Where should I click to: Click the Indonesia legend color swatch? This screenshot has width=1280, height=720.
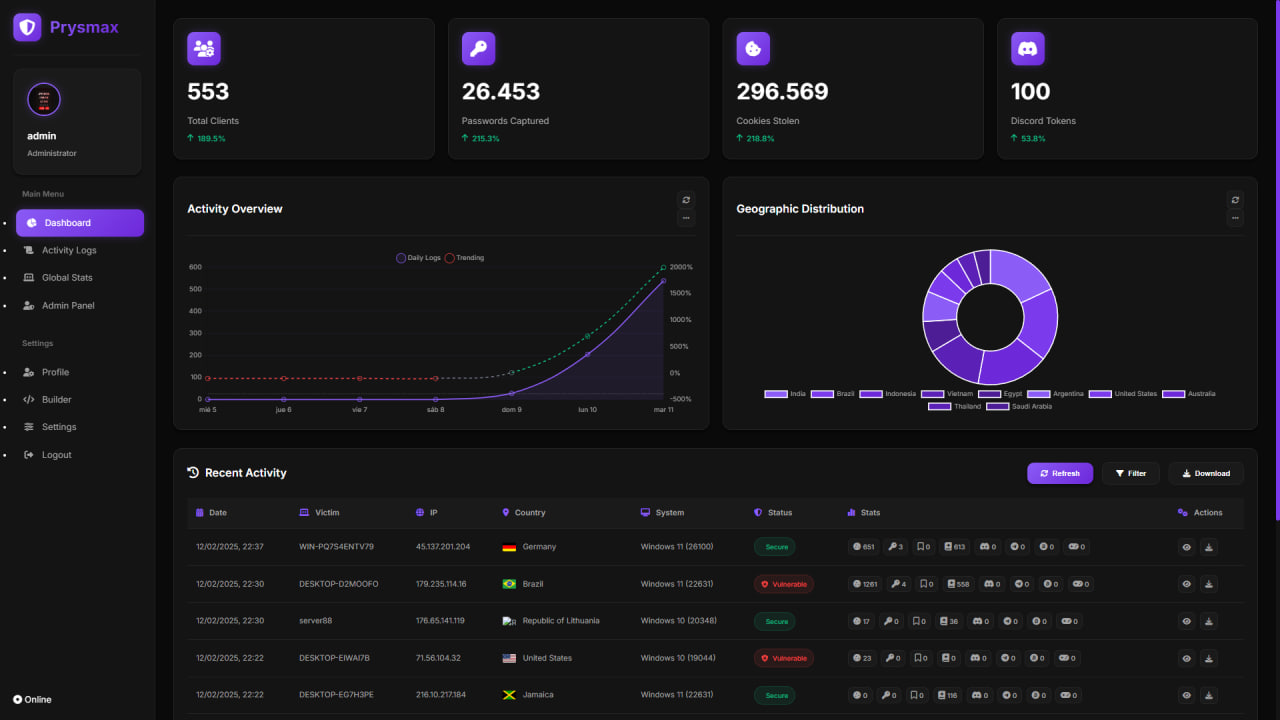(871, 394)
